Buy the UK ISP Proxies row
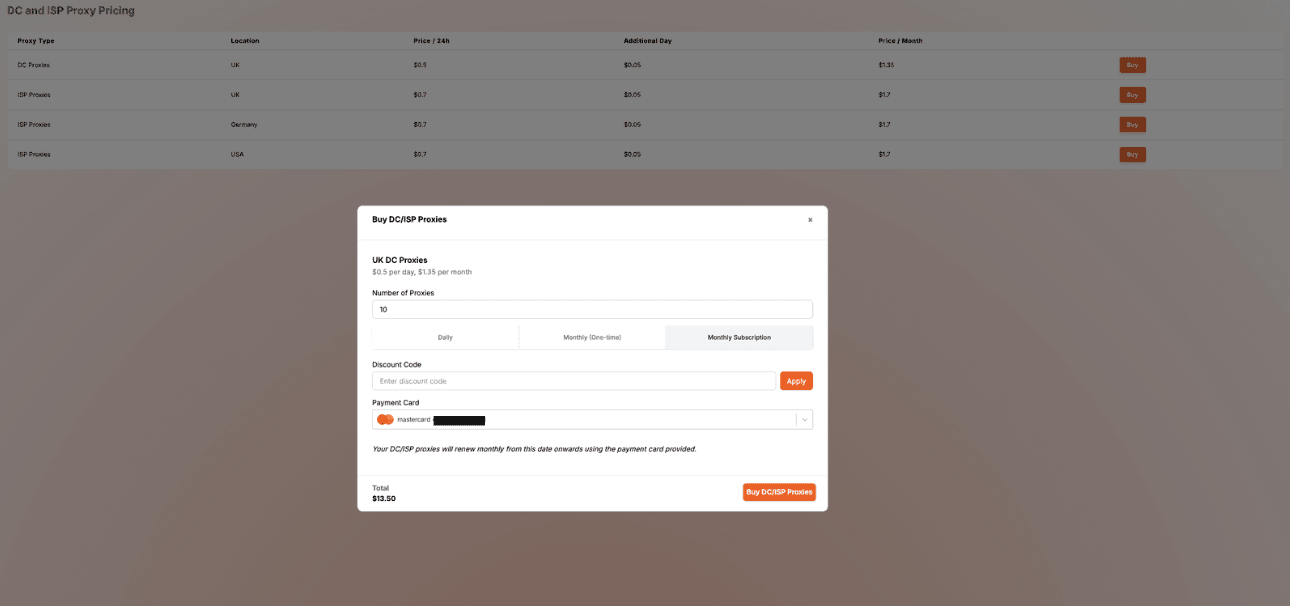Image resolution: width=1290 pixels, height=606 pixels. [1132, 95]
